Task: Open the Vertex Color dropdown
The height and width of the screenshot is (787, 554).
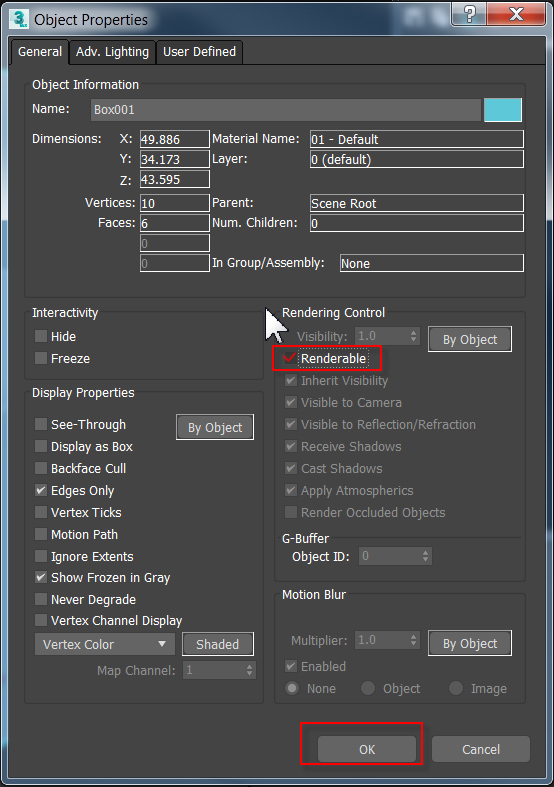Action: (x=104, y=644)
